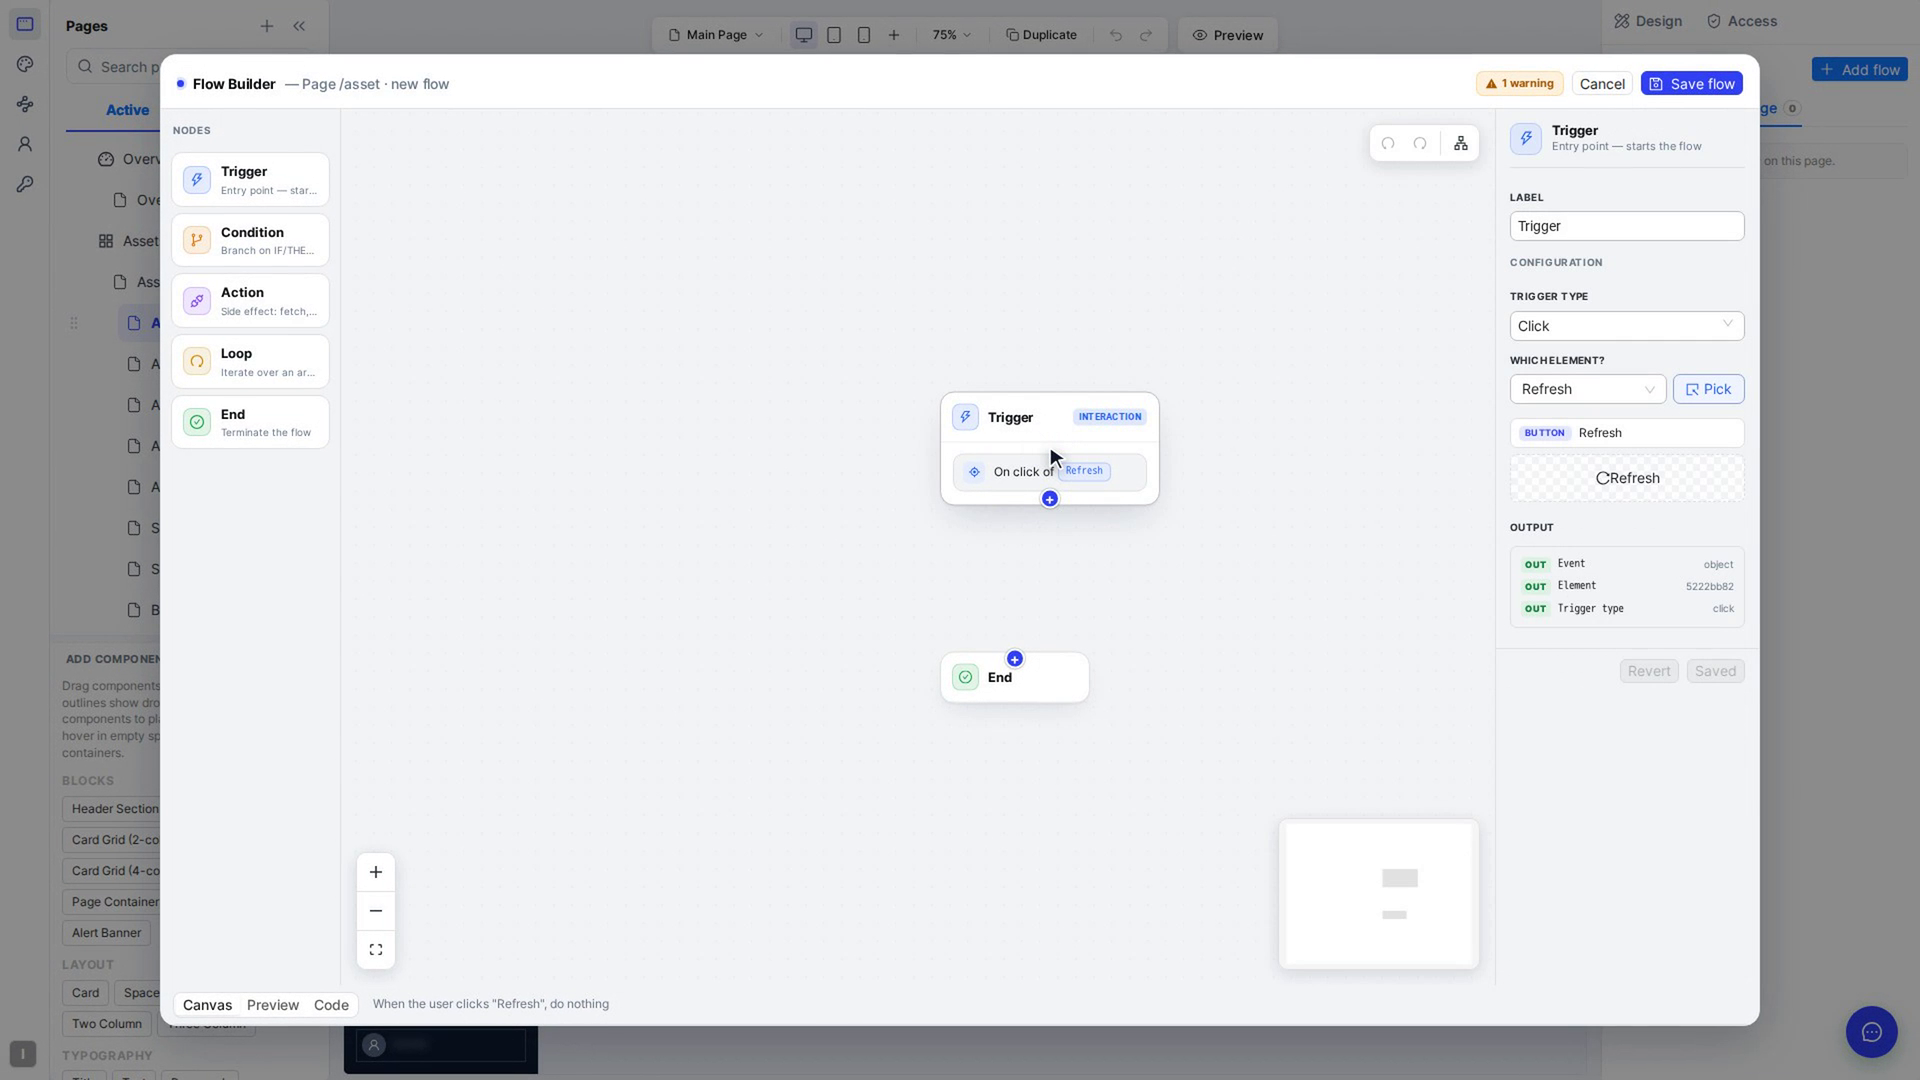Zoom out with the canvas minus button

click(x=376, y=911)
